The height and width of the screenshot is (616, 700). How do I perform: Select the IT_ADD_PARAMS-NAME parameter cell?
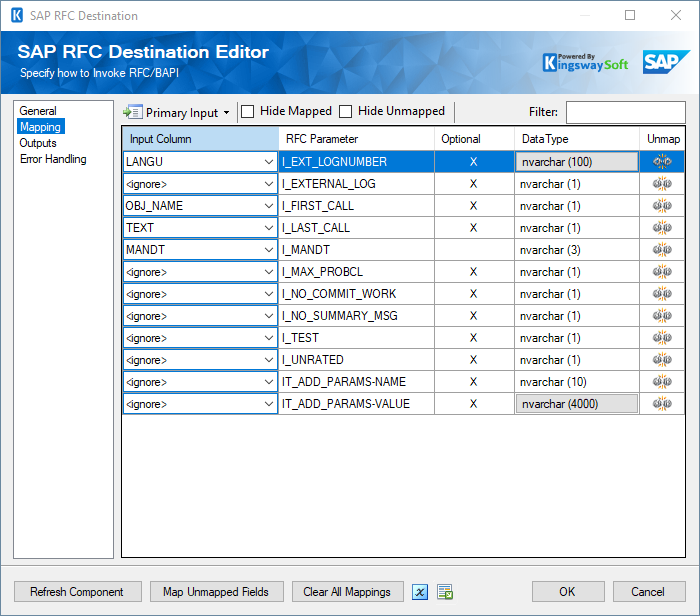[356, 382]
